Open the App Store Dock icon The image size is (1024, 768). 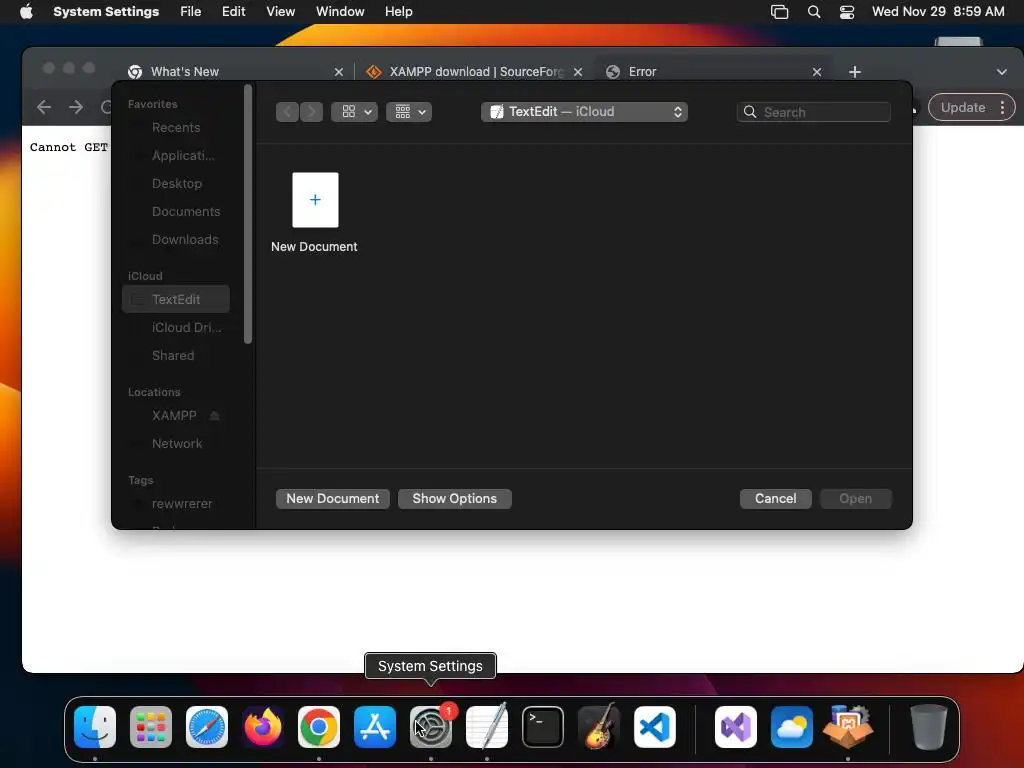tap(375, 727)
